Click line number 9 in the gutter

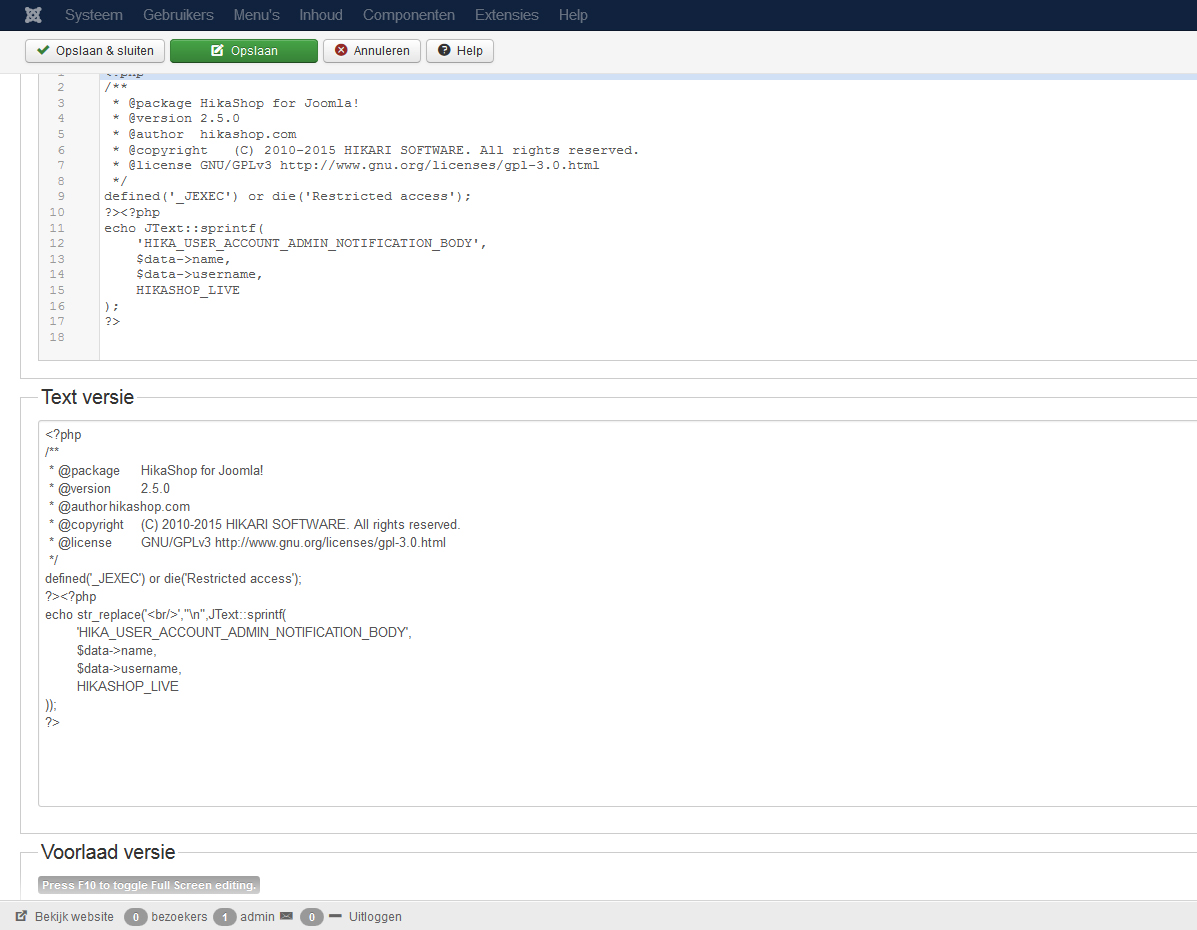(x=60, y=196)
